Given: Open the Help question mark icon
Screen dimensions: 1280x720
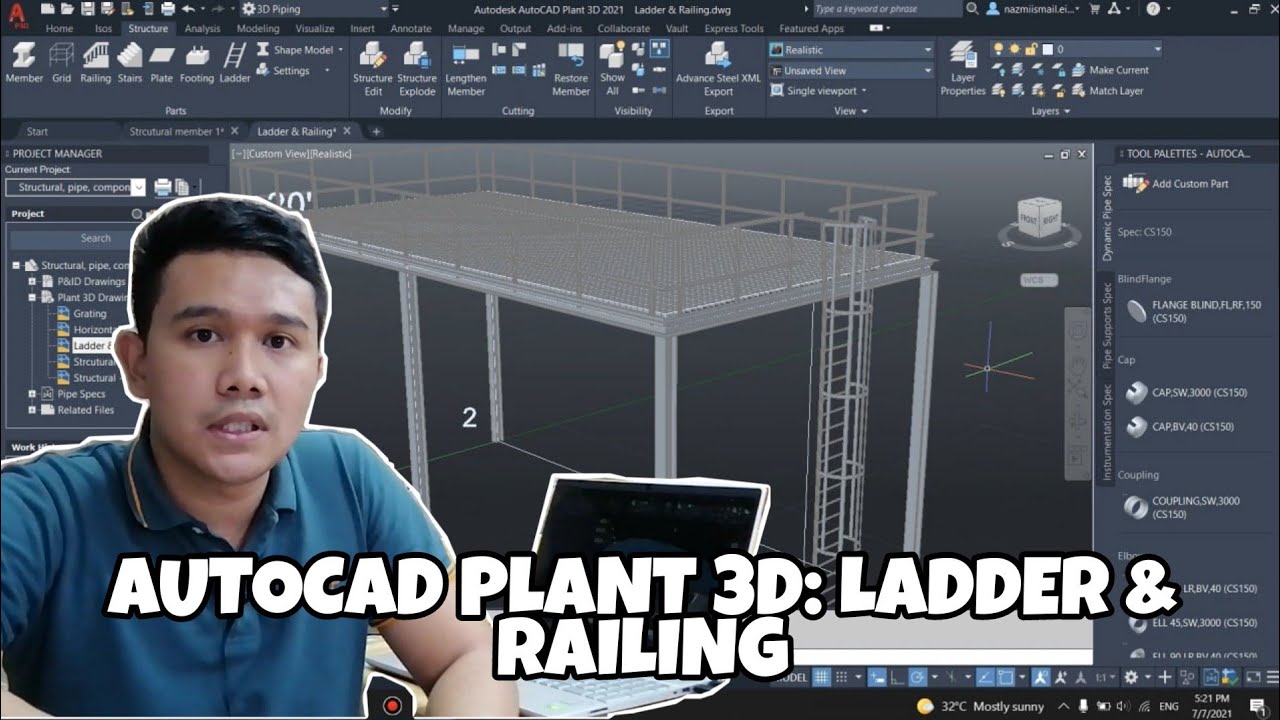Looking at the screenshot, I should tap(1154, 9).
